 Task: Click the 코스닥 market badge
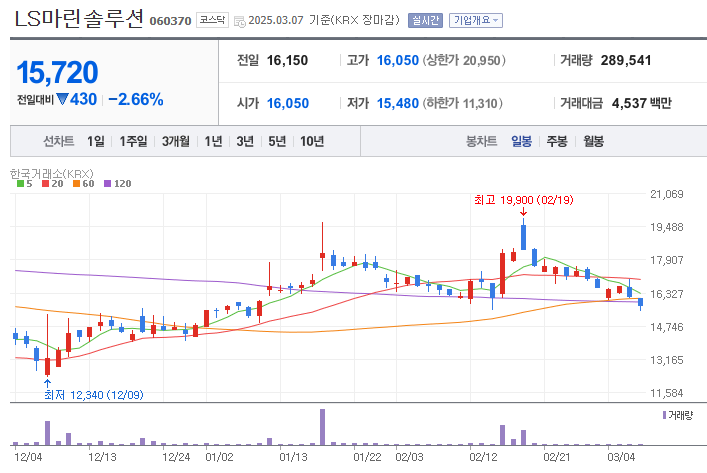(x=212, y=20)
